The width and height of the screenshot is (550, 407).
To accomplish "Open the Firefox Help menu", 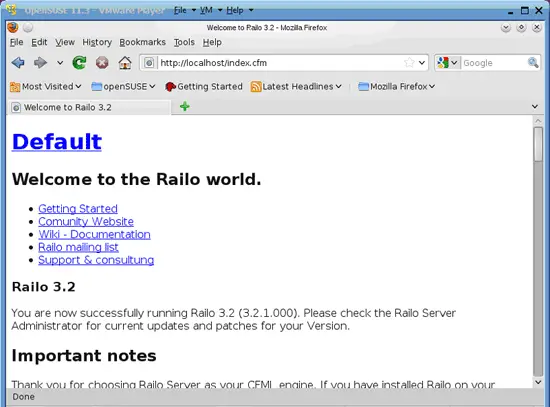I will [212, 42].
